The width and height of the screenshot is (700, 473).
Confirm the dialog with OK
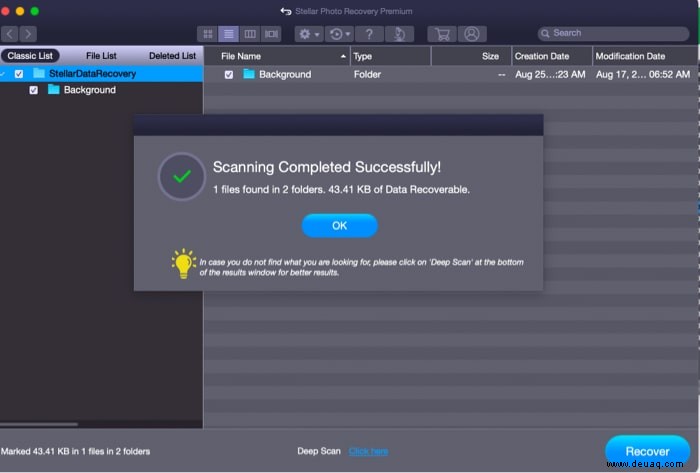click(x=340, y=226)
